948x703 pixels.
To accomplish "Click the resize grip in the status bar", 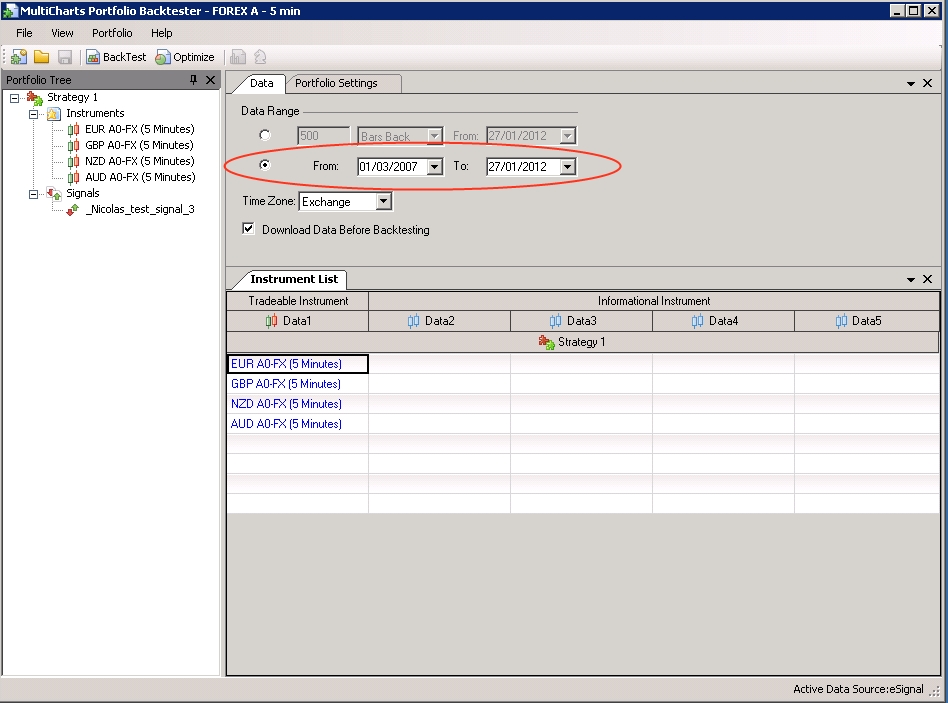I will 935,691.
